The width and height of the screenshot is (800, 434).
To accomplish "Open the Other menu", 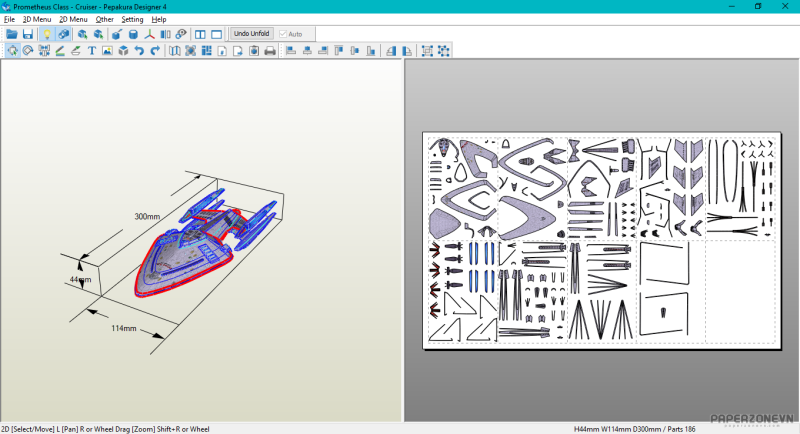I will 105,19.
